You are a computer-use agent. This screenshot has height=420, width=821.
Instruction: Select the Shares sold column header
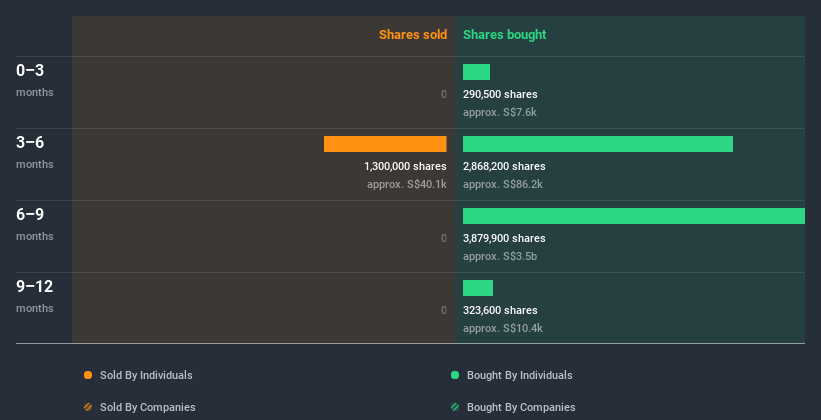point(412,35)
